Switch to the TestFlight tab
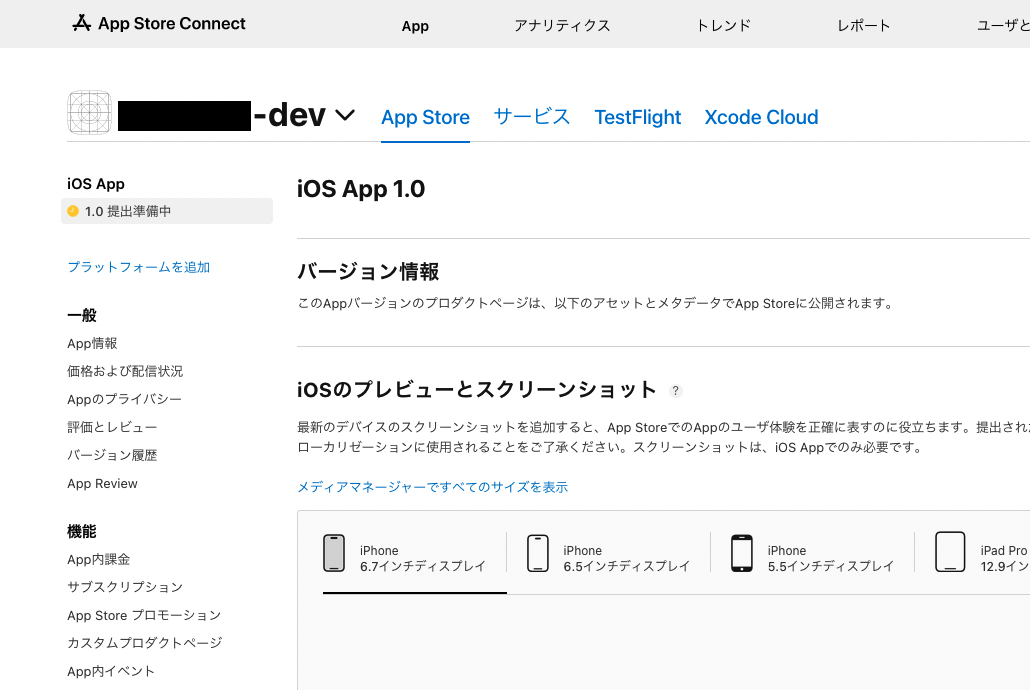The image size is (1030, 690). (x=637, y=117)
